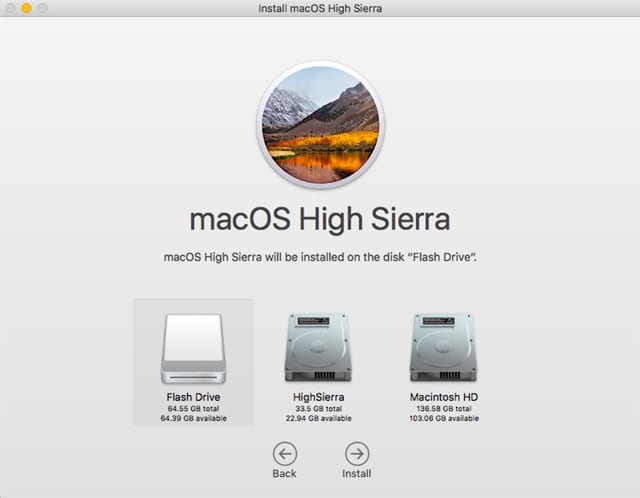
Task: Pick the Macintosh HD drive icon
Action: (x=441, y=347)
